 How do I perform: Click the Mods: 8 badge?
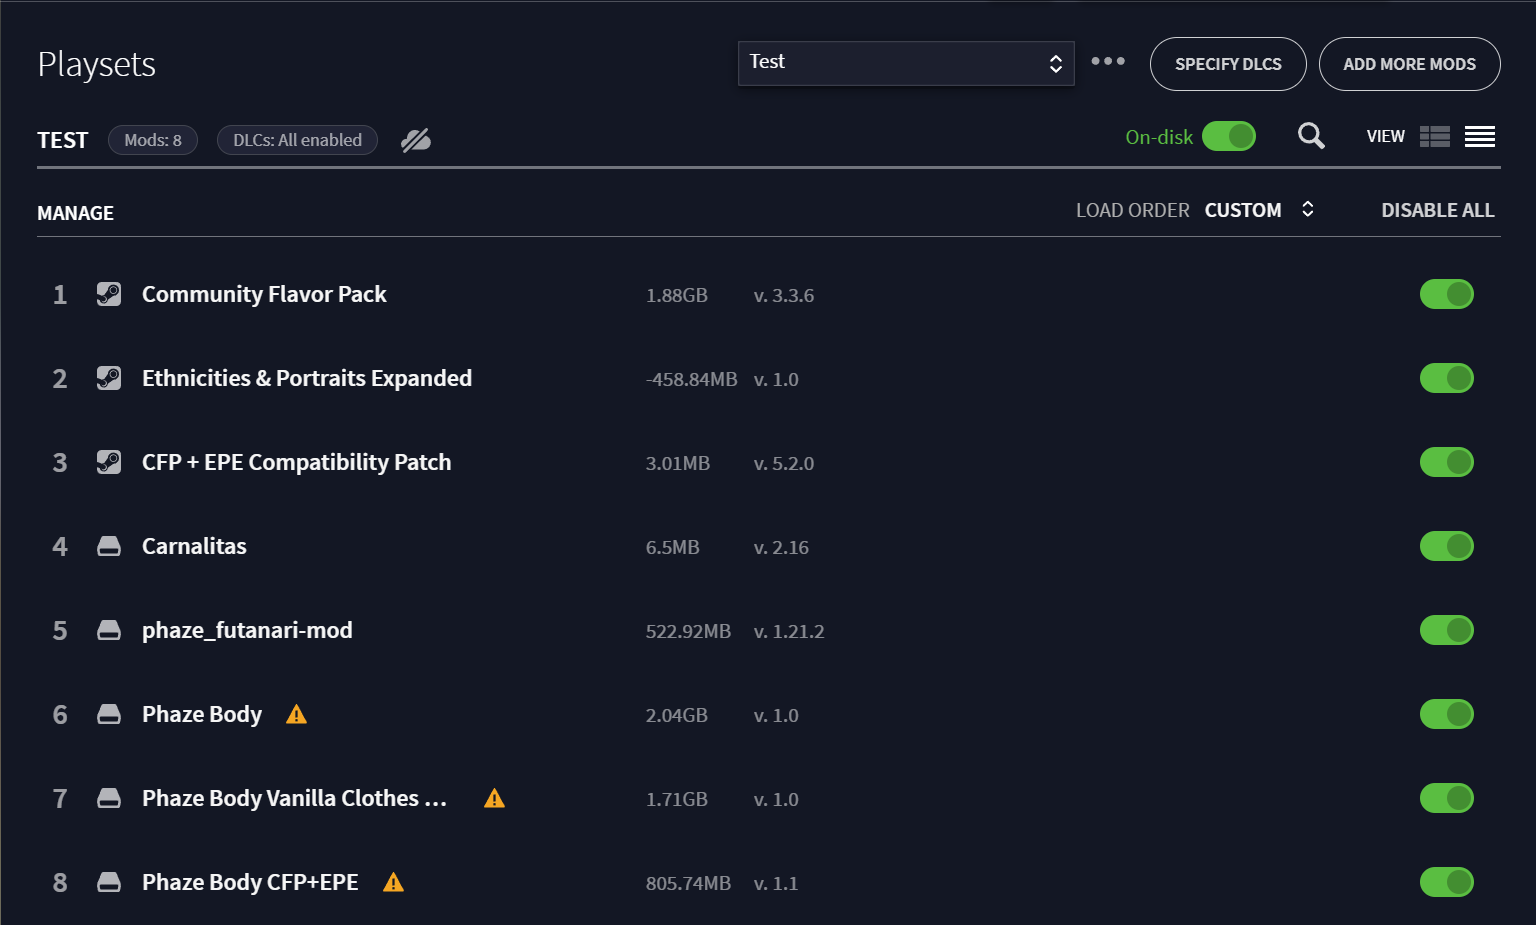[x=153, y=140]
